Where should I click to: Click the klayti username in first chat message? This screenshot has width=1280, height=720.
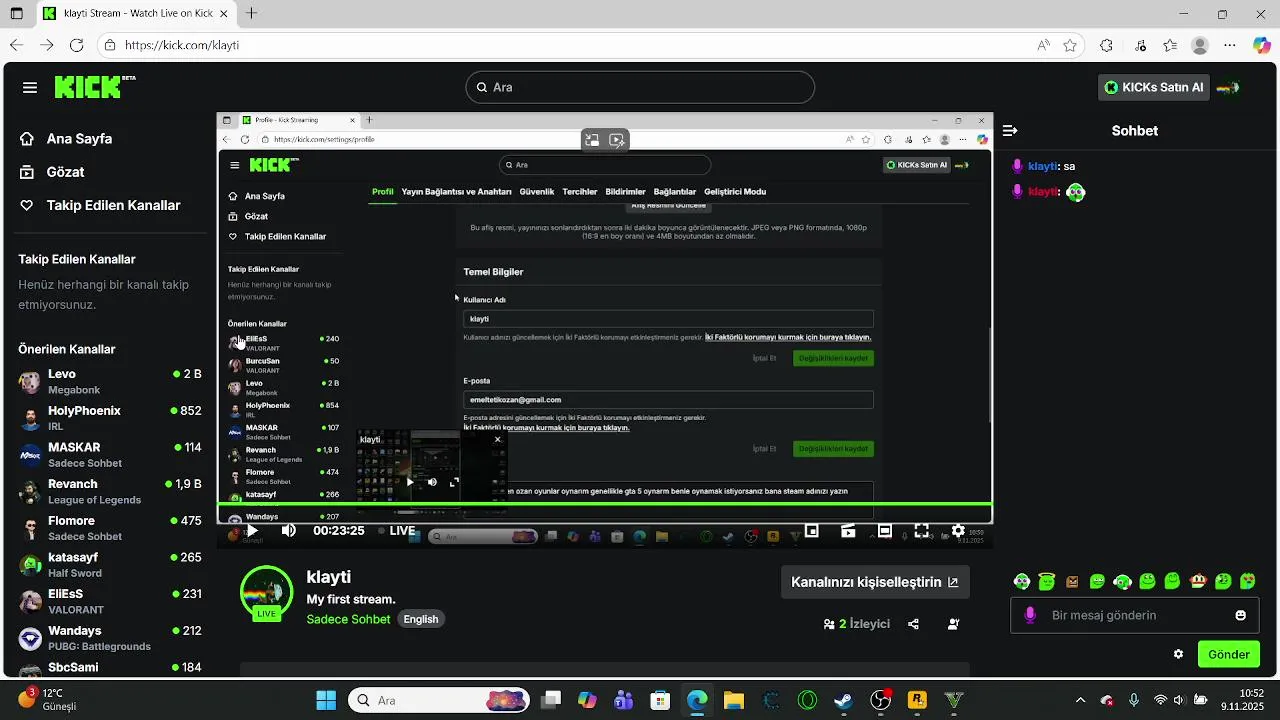pos(1042,166)
